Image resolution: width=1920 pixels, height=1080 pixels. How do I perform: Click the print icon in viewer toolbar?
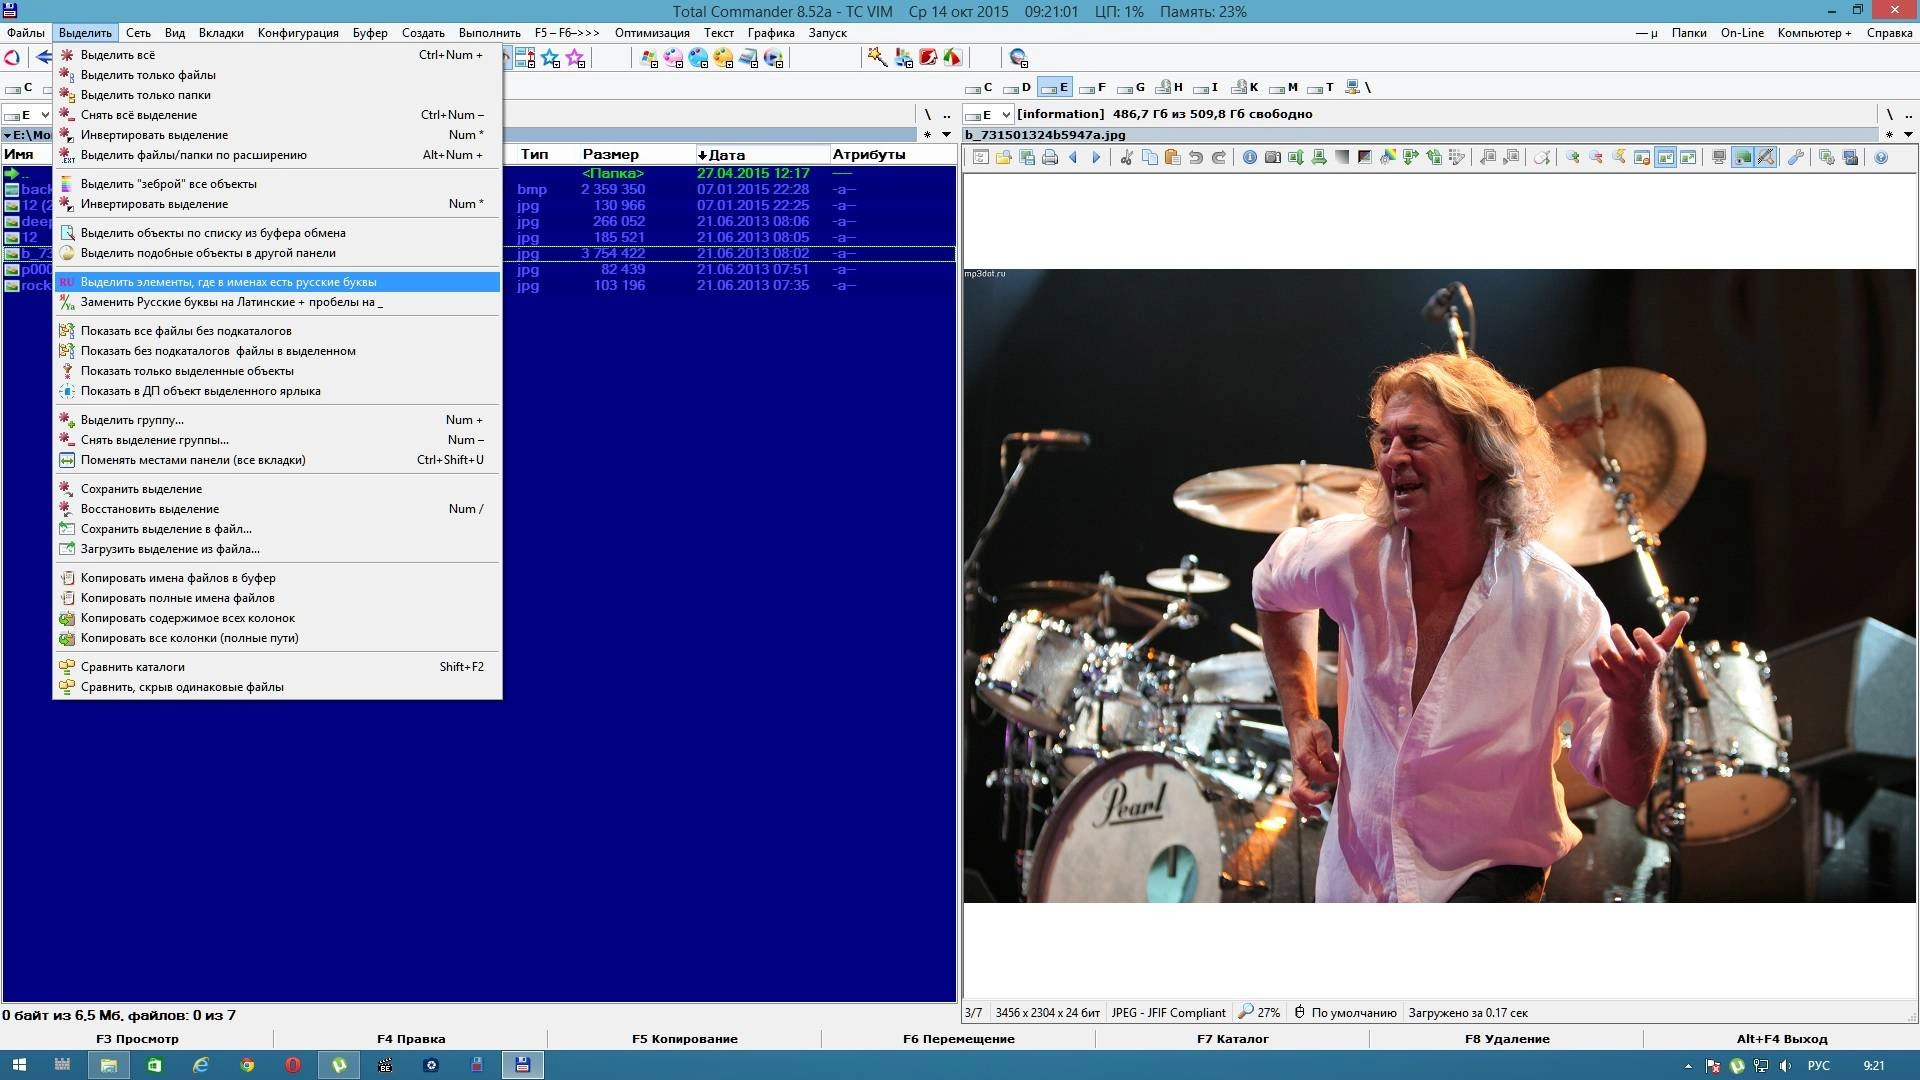pyautogui.click(x=1050, y=157)
